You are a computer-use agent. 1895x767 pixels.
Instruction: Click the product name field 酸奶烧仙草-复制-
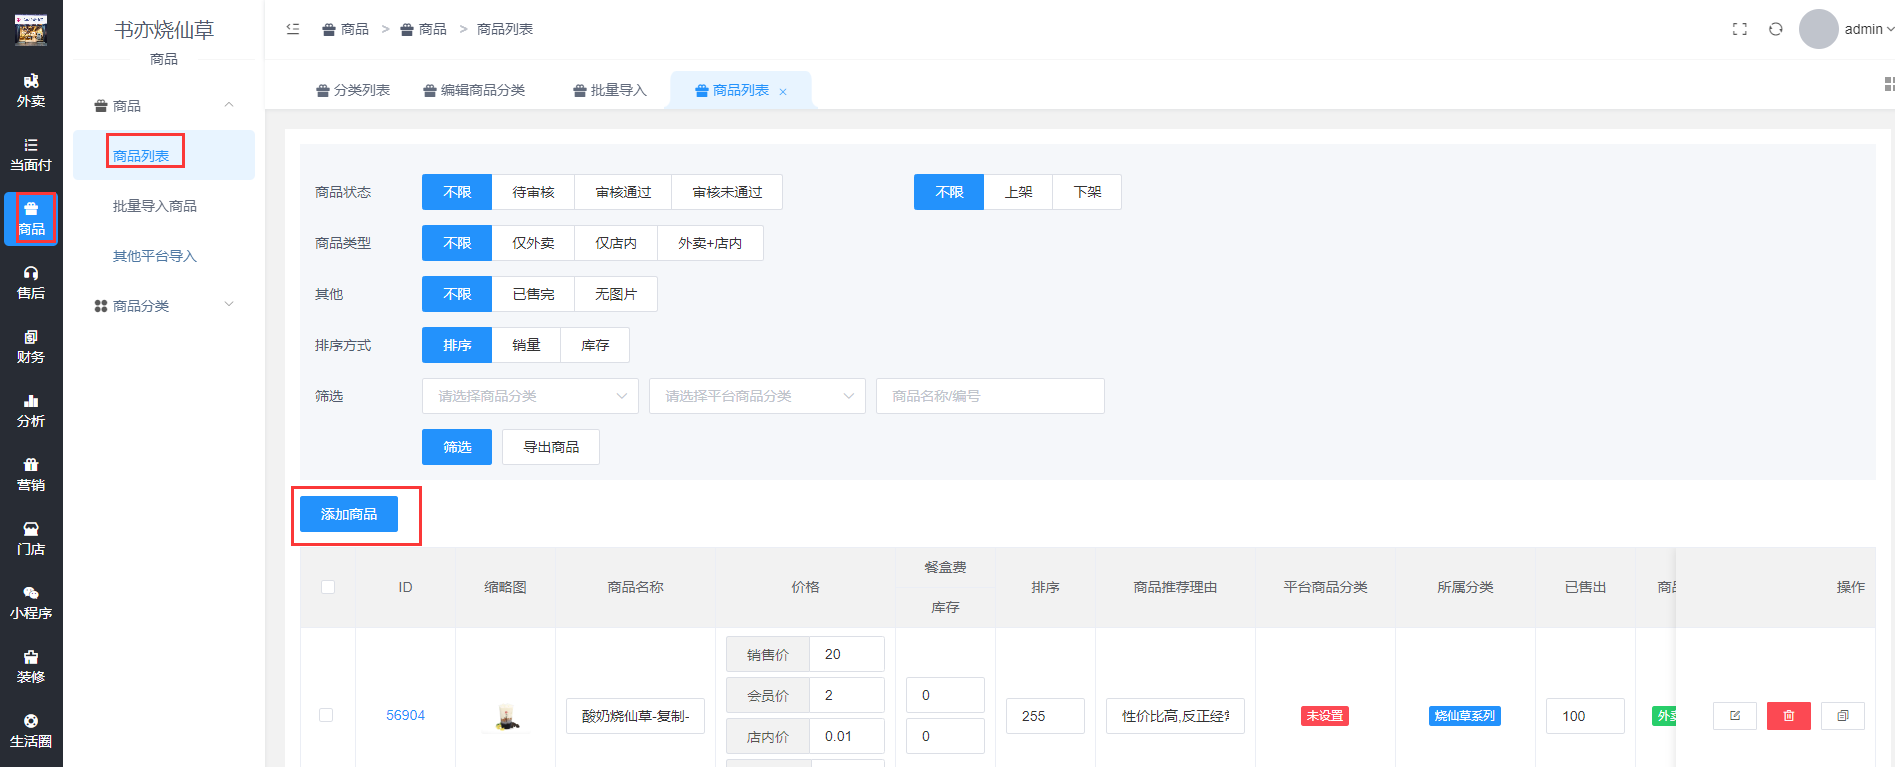pyautogui.click(x=635, y=716)
